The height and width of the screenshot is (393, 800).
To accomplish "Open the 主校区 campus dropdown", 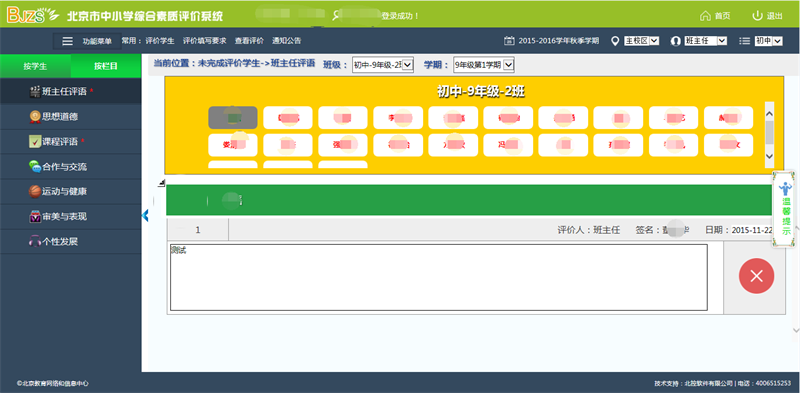I will pyautogui.click(x=642, y=41).
